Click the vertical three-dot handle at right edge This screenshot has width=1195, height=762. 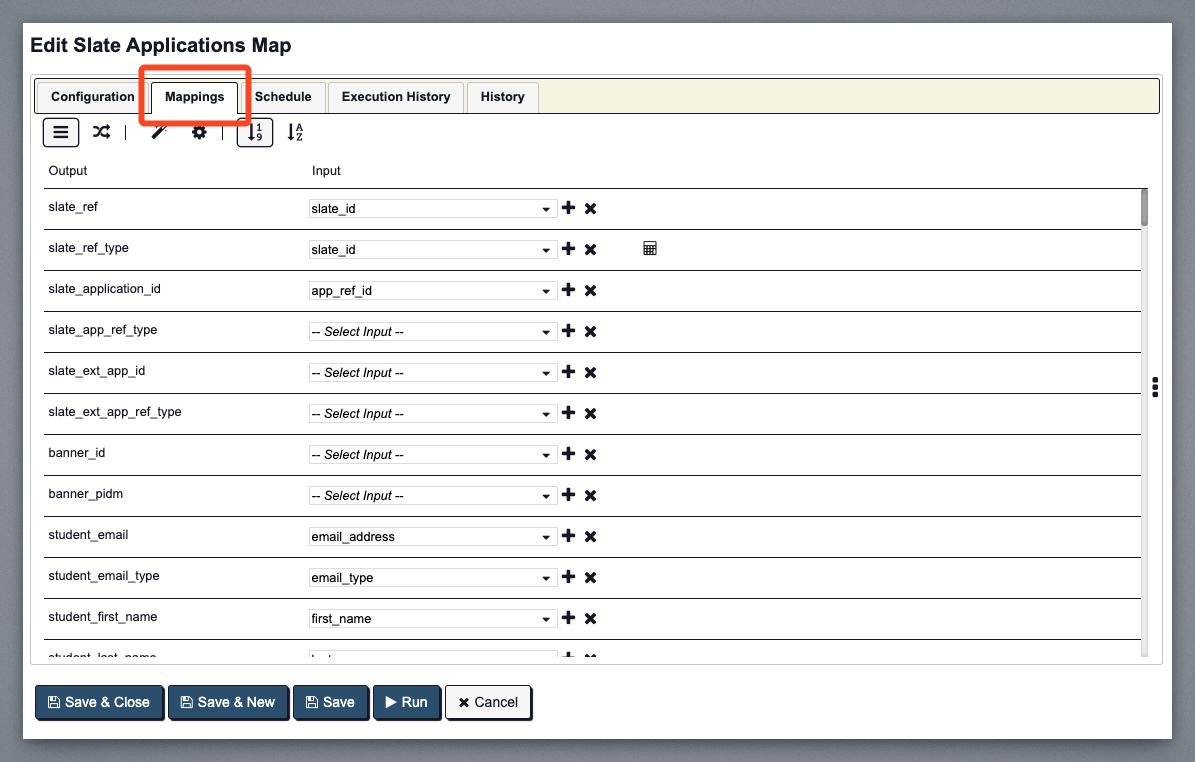click(1155, 387)
